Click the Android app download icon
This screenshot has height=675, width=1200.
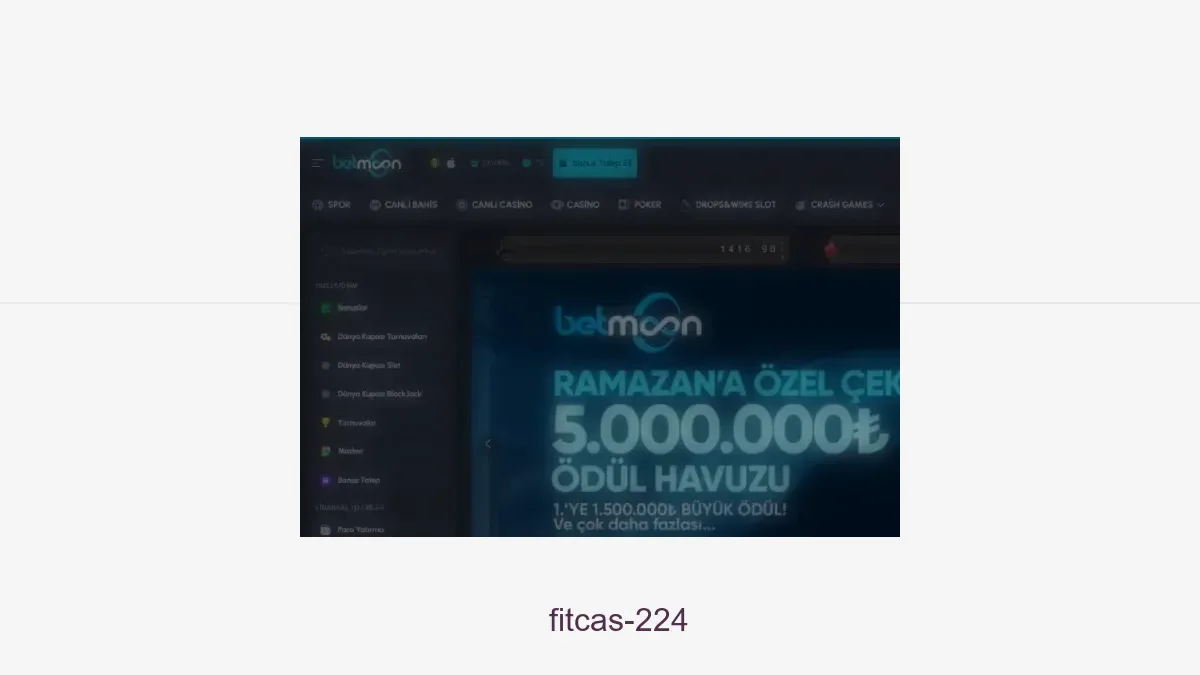pyautogui.click(x=435, y=163)
